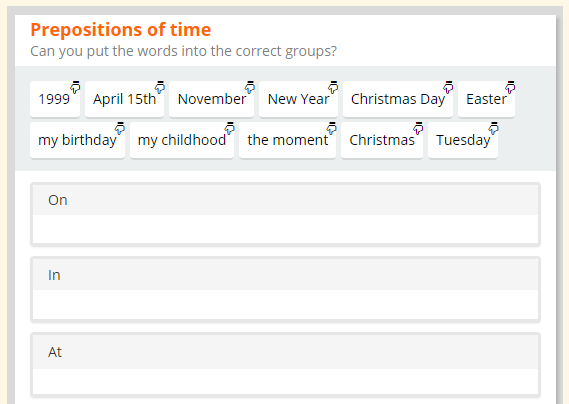The height and width of the screenshot is (404, 569).
Task: Click the drag icon on my birthday card
Action: (120, 128)
